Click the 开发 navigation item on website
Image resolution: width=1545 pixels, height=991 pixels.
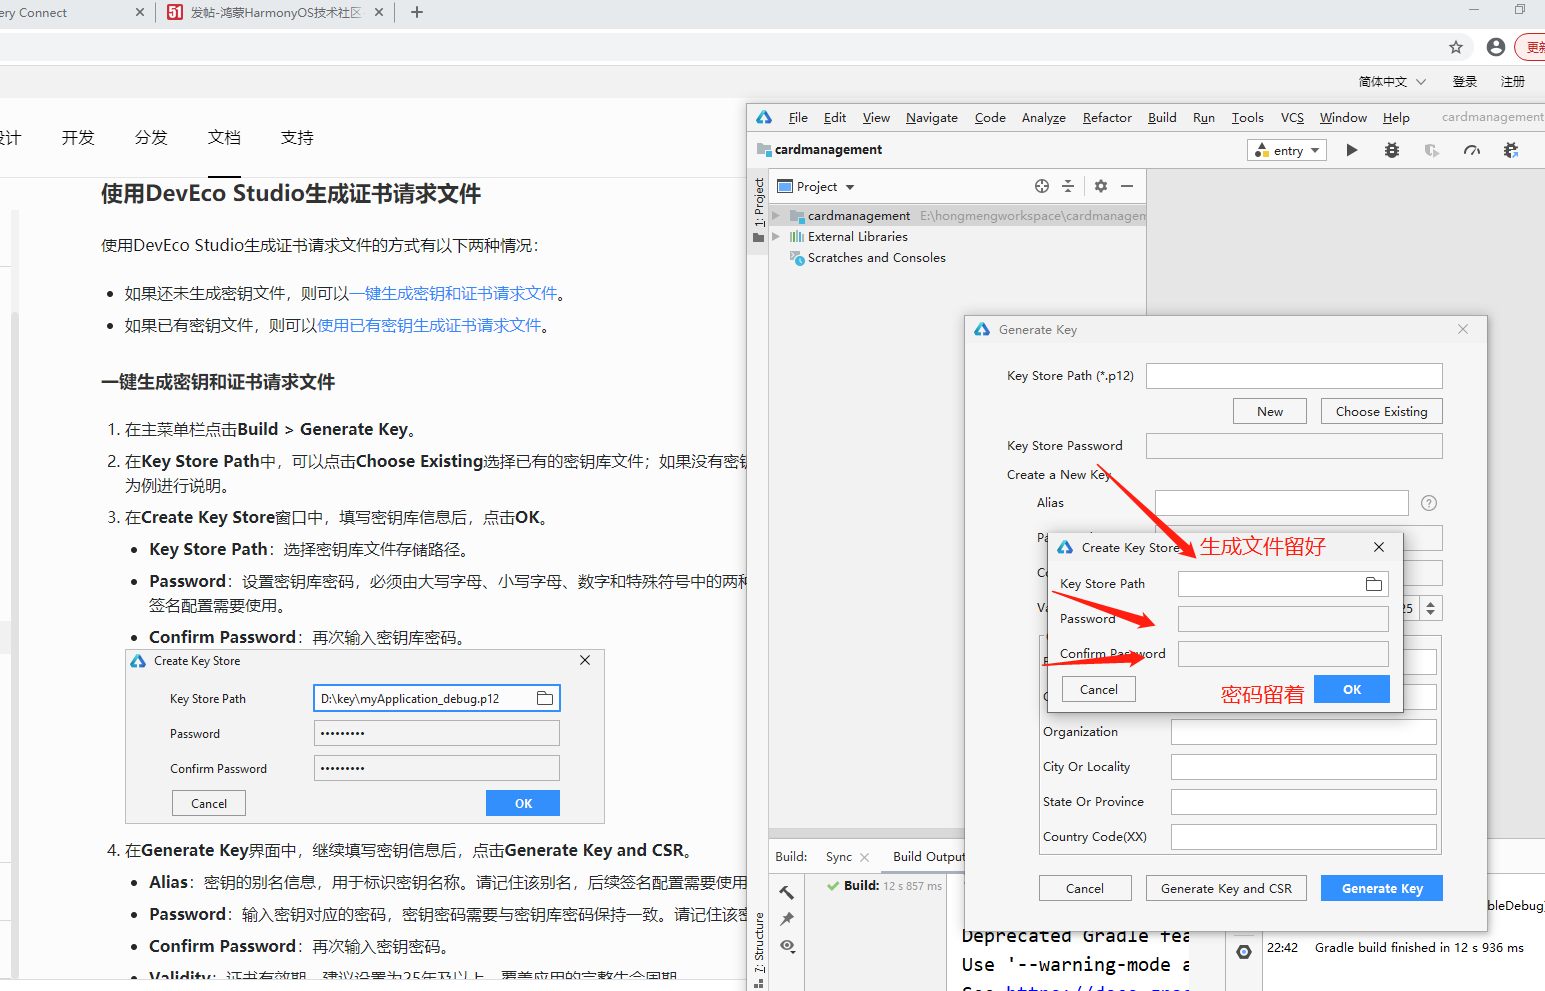78,138
